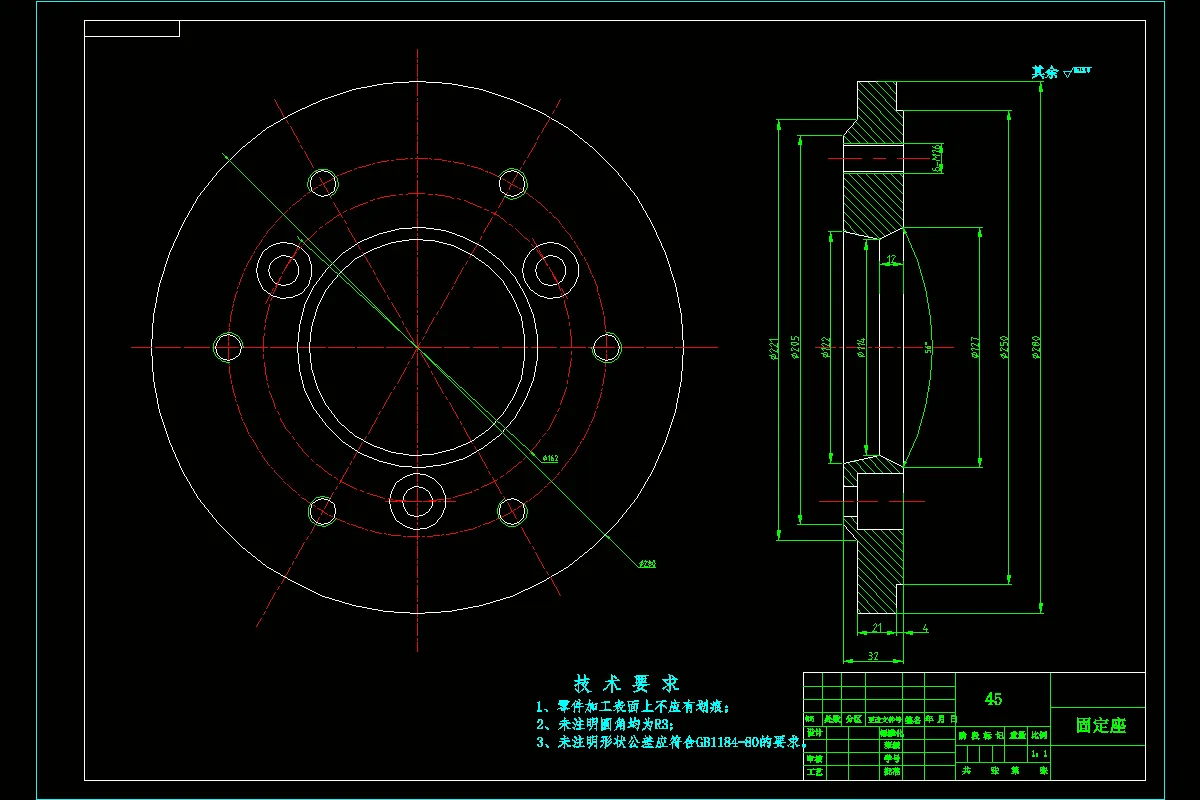Click the 审核 cell in title block

click(x=813, y=759)
